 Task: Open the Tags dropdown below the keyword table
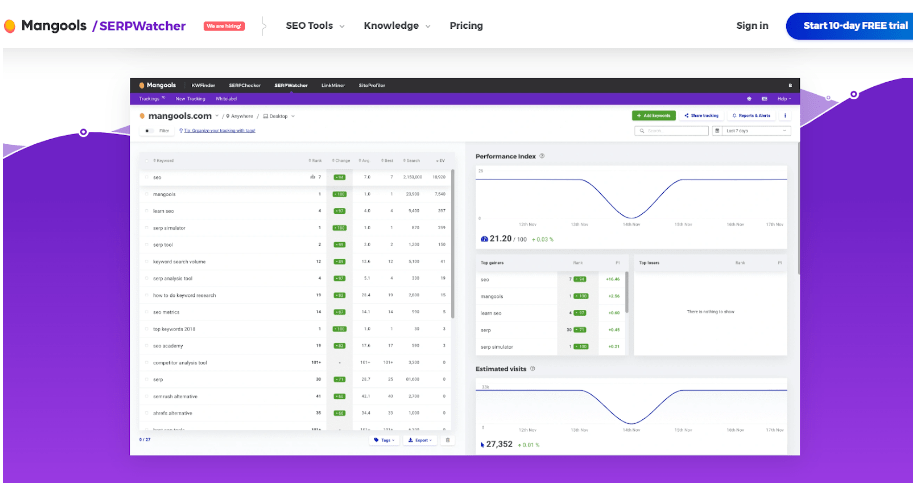pos(384,440)
